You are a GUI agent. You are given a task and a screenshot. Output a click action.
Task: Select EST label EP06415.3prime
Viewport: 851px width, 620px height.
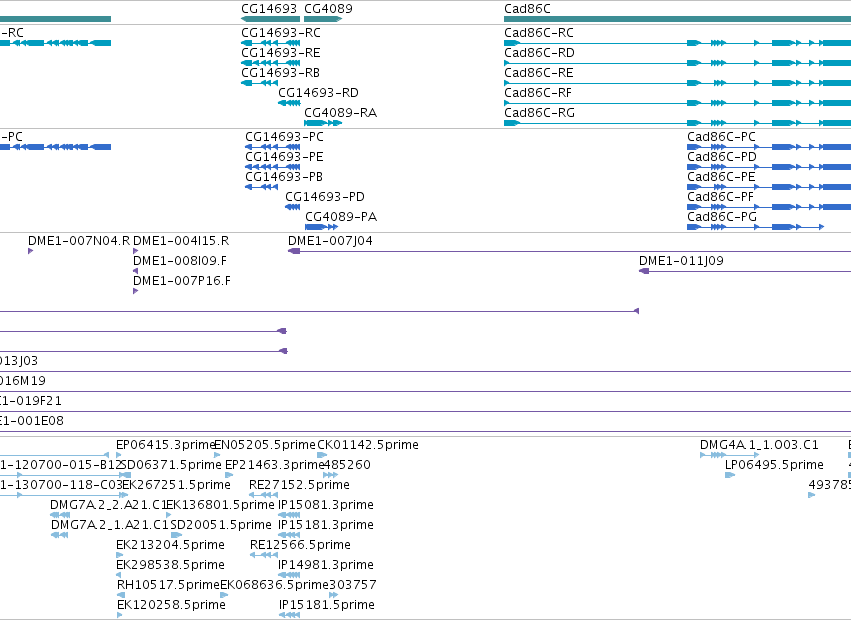(166, 445)
